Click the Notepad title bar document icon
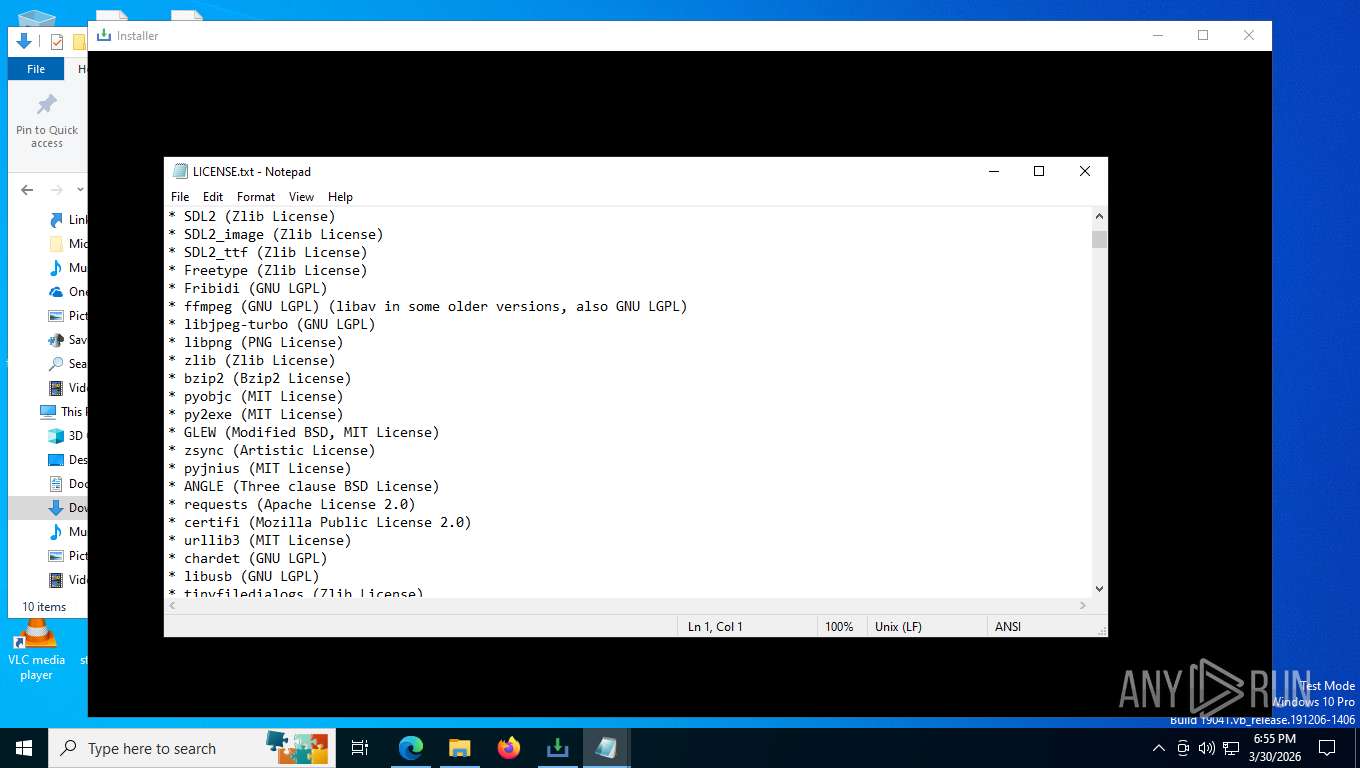The height and width of the screenshot is (768, 1360). (x=180, y=171)
